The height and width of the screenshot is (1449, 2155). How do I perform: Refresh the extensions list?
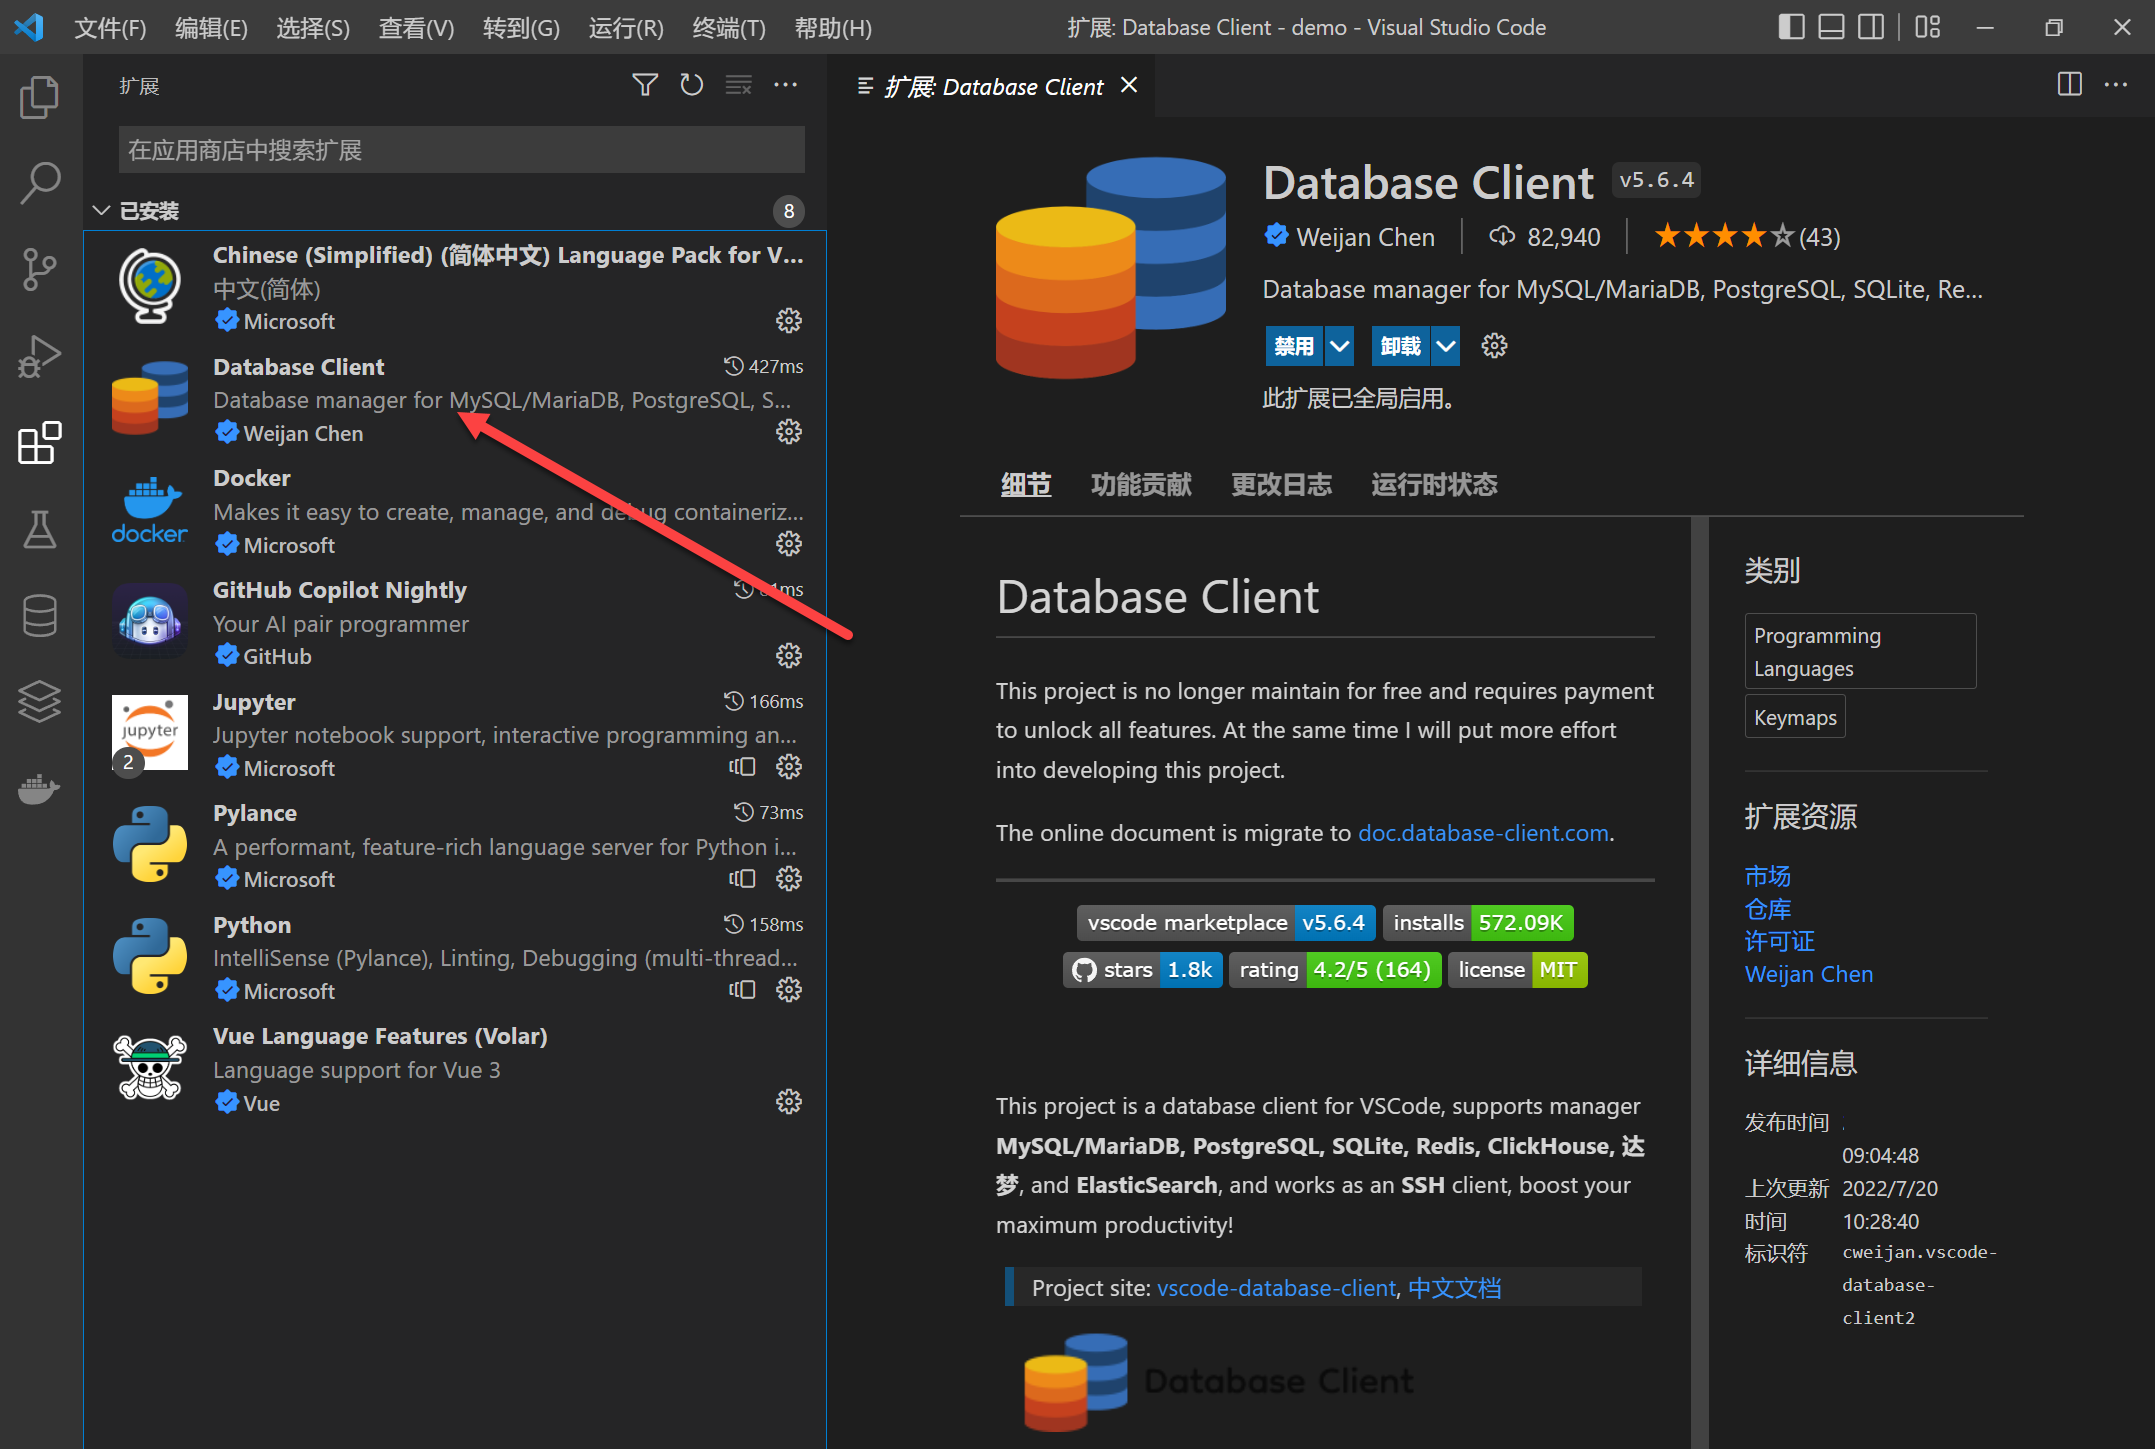point(691,86)
